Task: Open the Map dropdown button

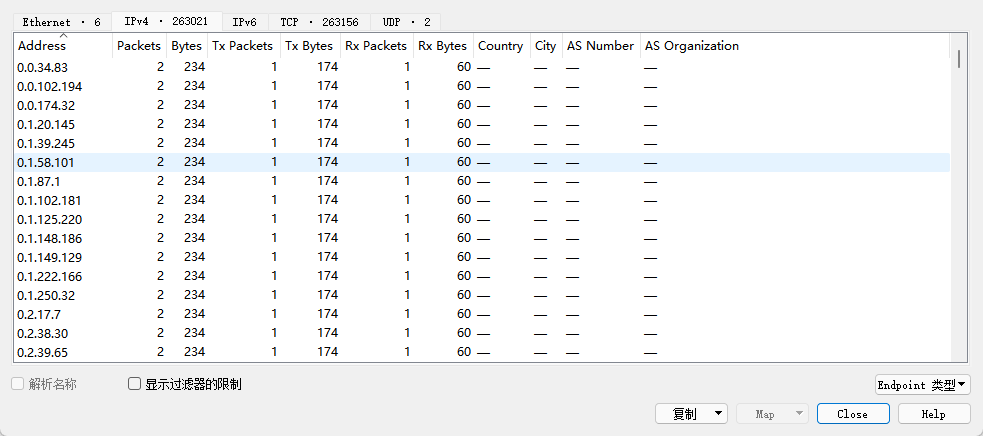Action: pyautogui.click(x=772, y=414)
